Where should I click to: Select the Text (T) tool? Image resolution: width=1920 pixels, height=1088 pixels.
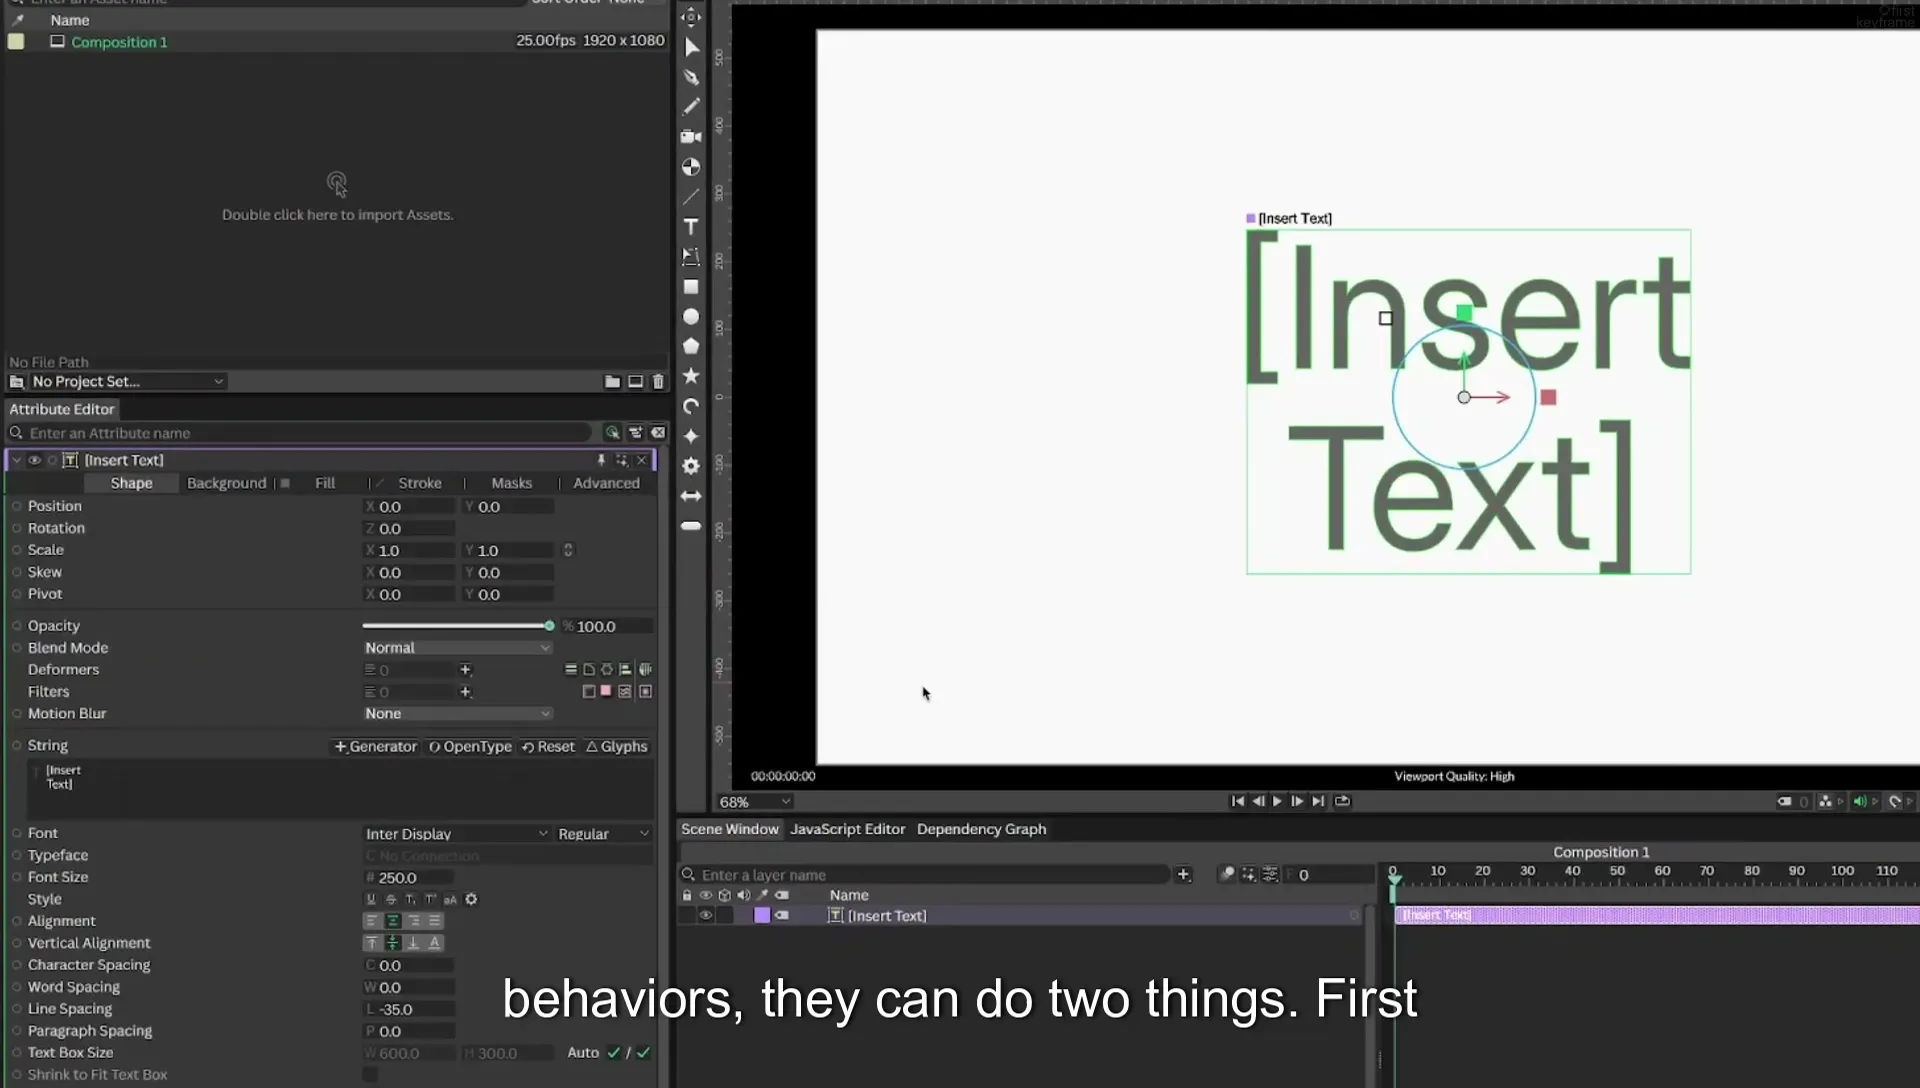(x=691, y=227)
